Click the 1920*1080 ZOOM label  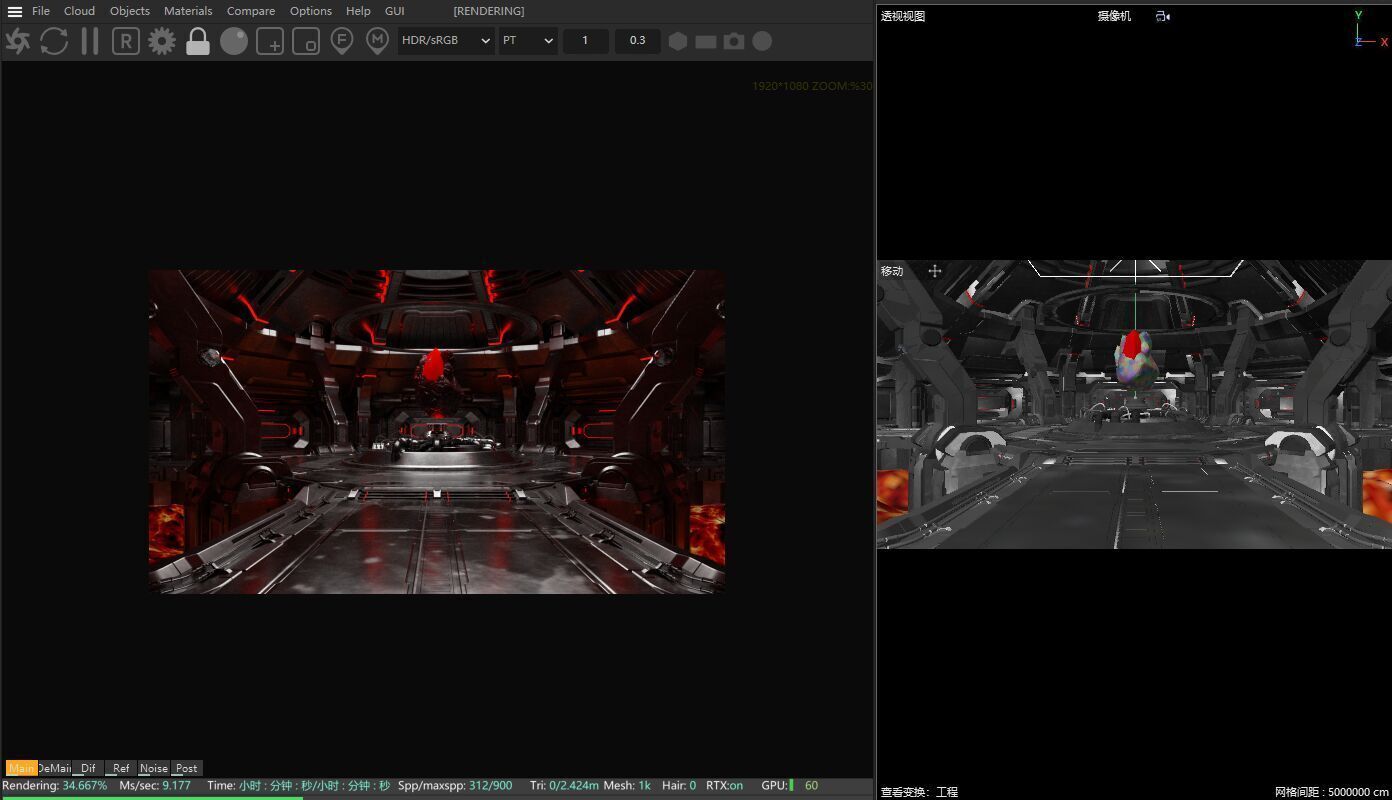(x=812, y=86)
